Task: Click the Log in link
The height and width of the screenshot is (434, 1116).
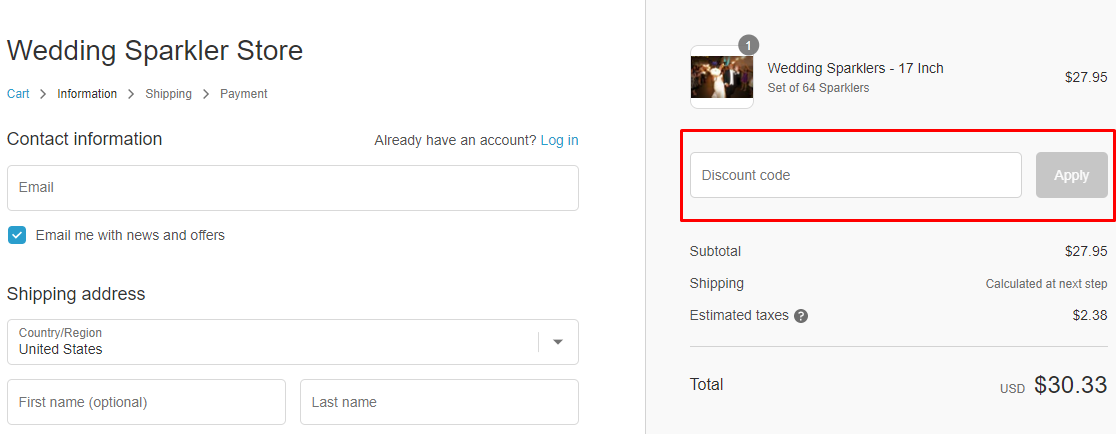Action: [x=559, y=140]
